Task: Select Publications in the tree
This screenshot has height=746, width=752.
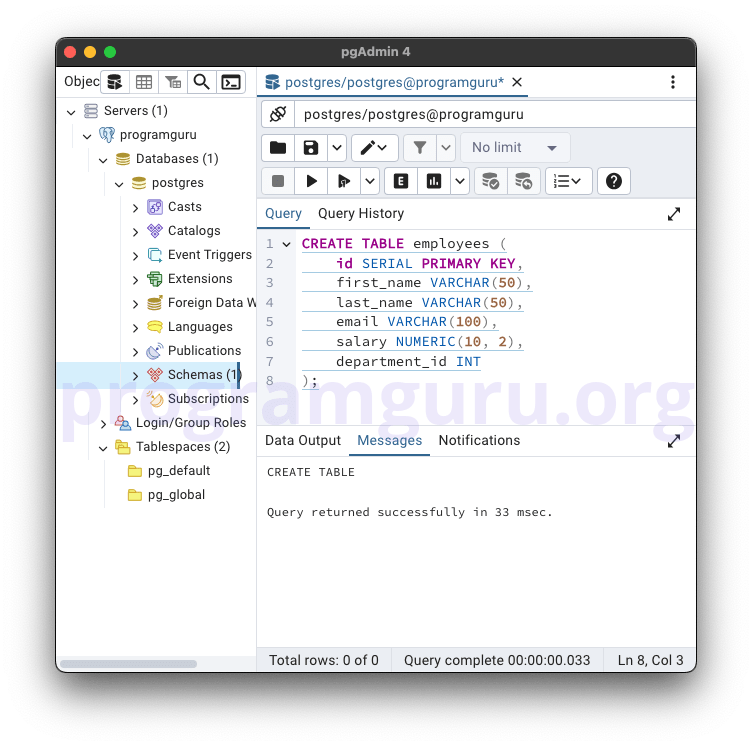Action: (x=204, y=351)
